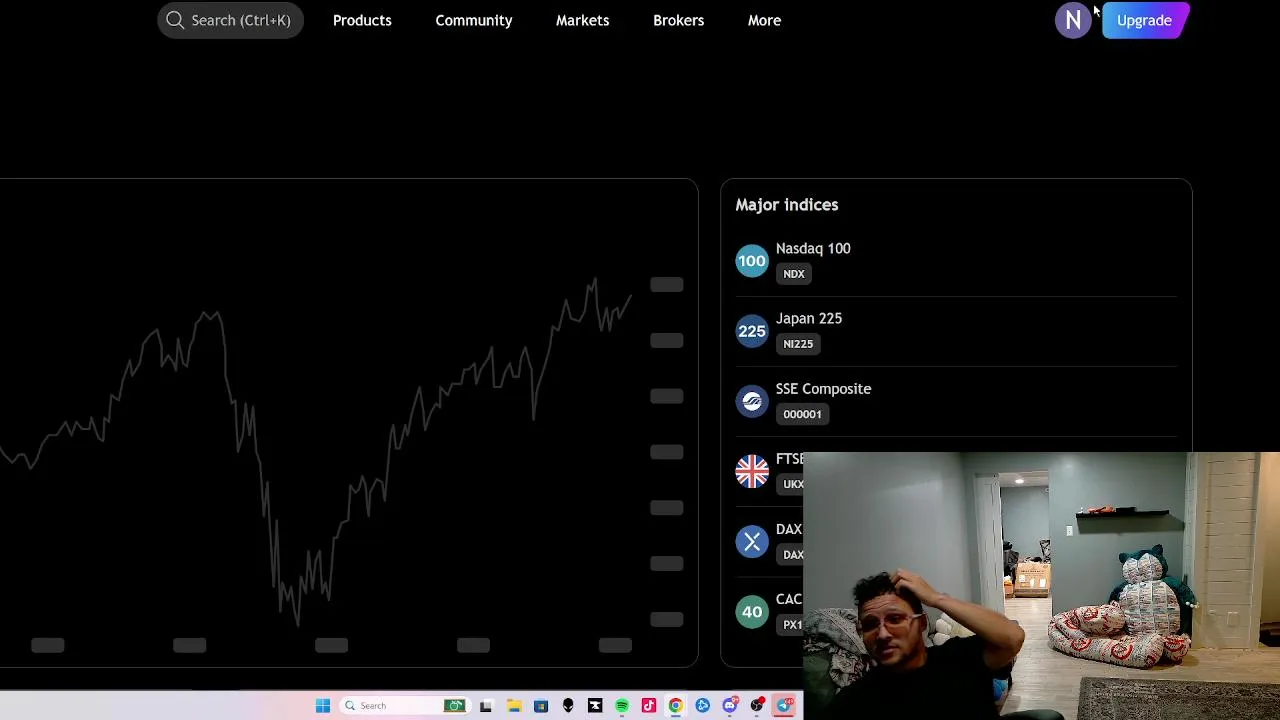Viewport: 1280px width, 720px height.
Task: Click the FTSE UK flag icon
Action: [x=752, y=471]
